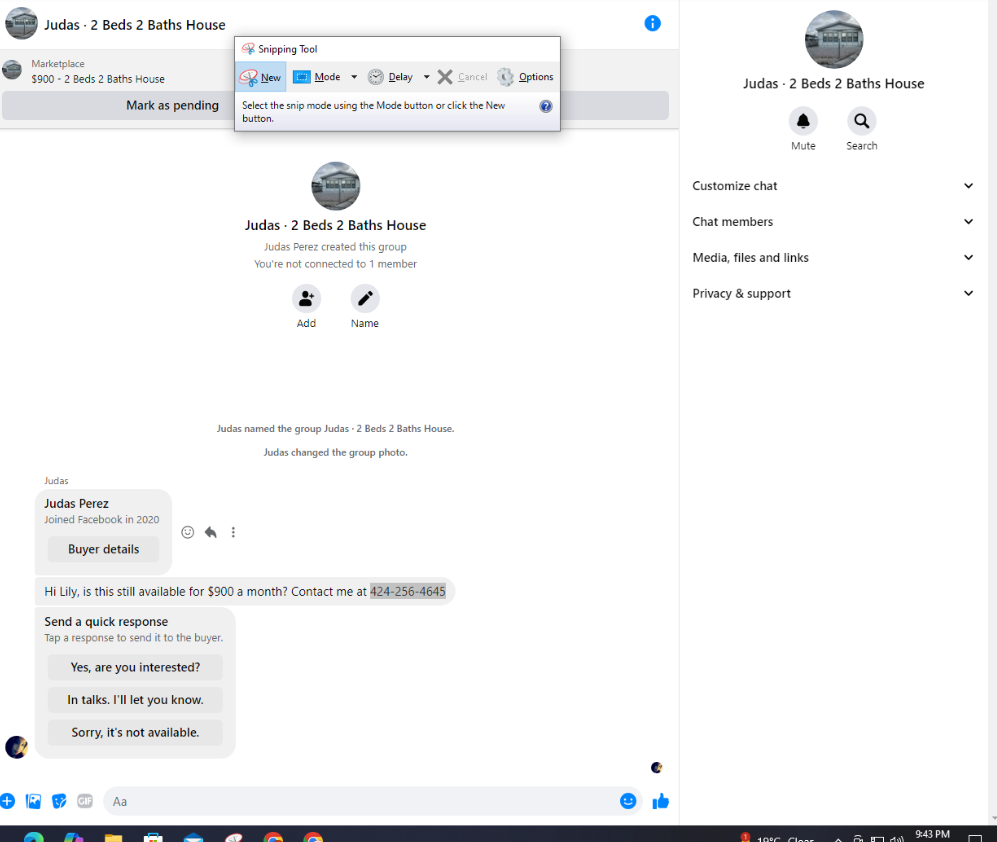Open Buyer details
The image size is (997, 842).
(104, 549)
